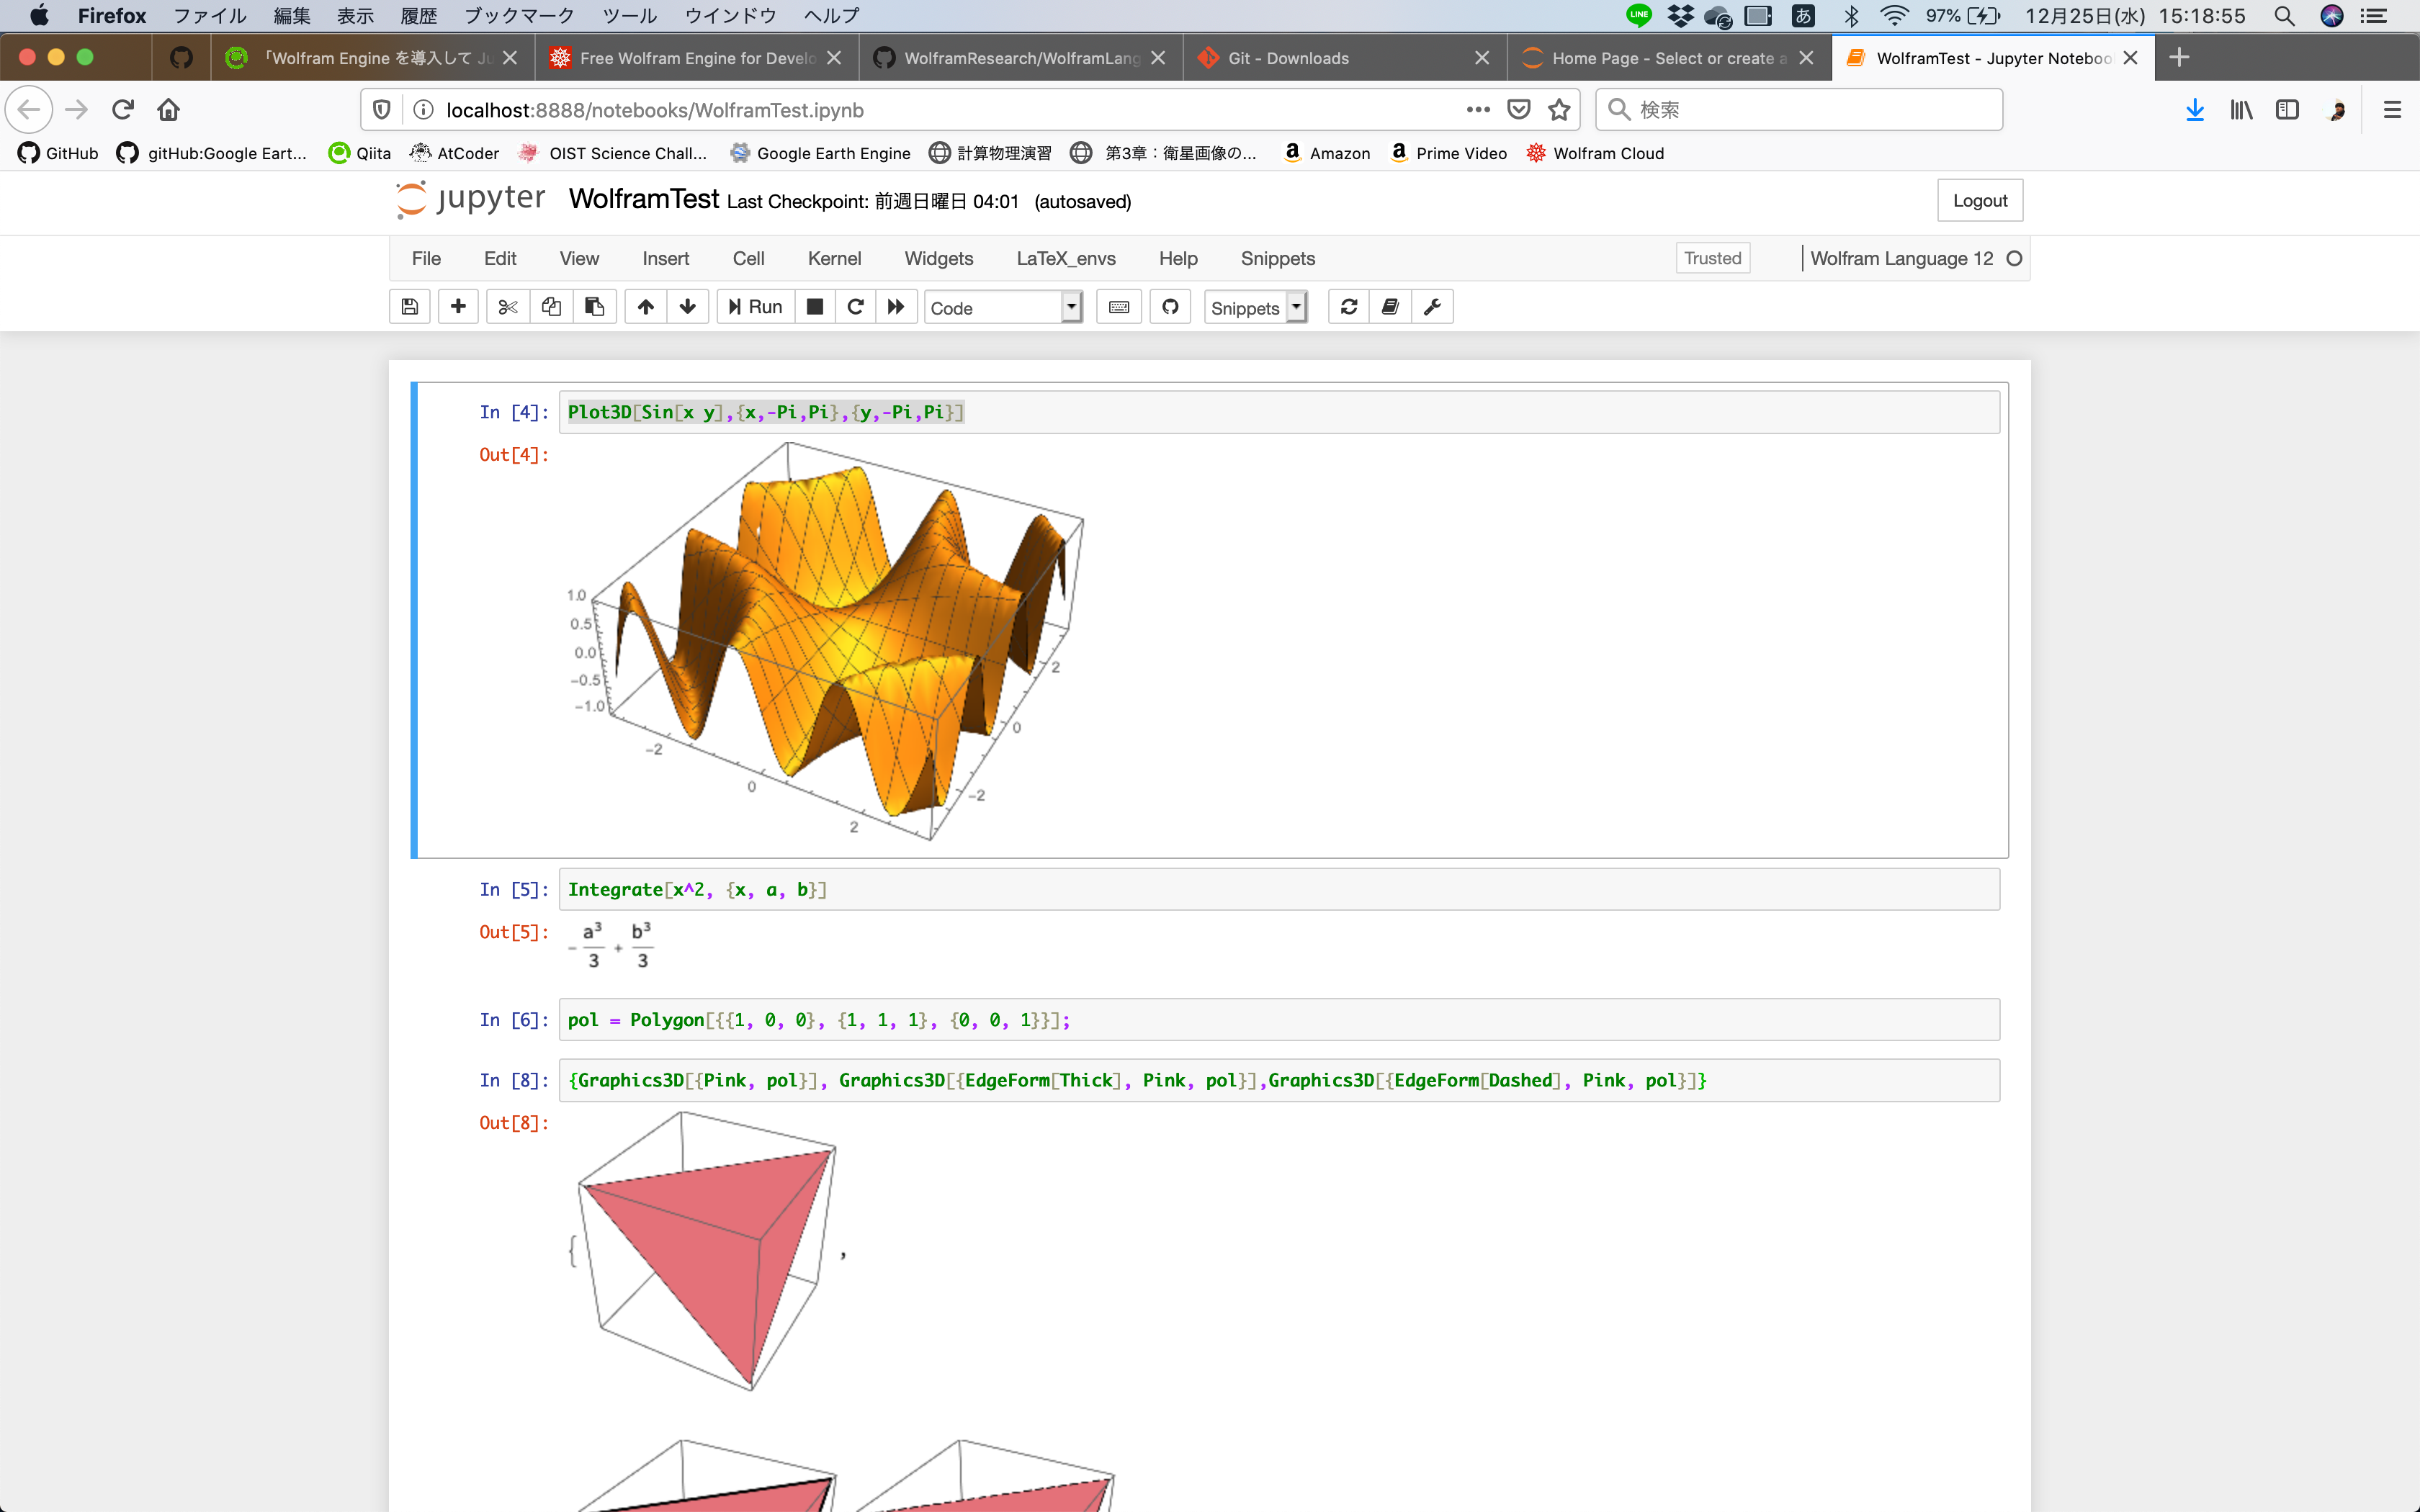Open the cell type Code dropdown

tap(1003, 308)
